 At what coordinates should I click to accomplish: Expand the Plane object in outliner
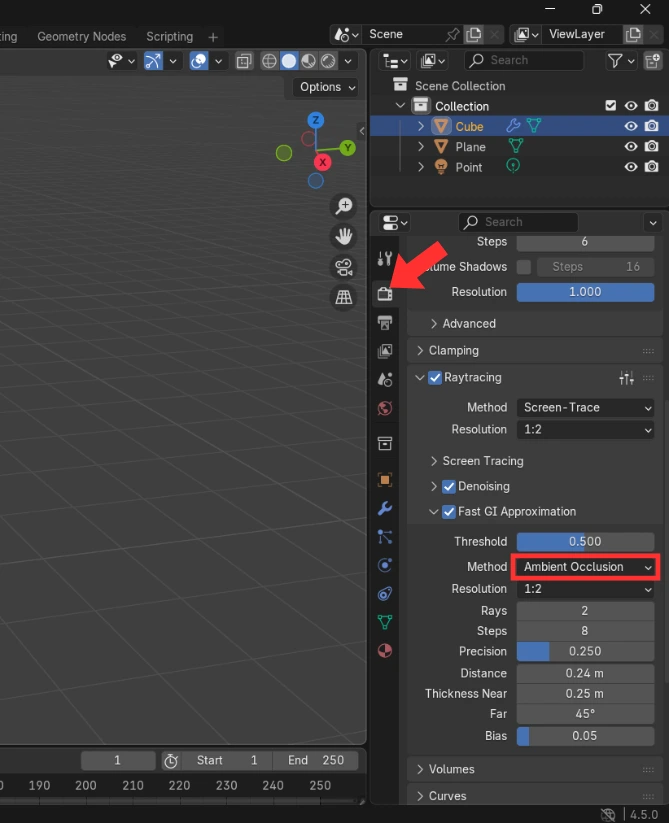tap(421, 147)
